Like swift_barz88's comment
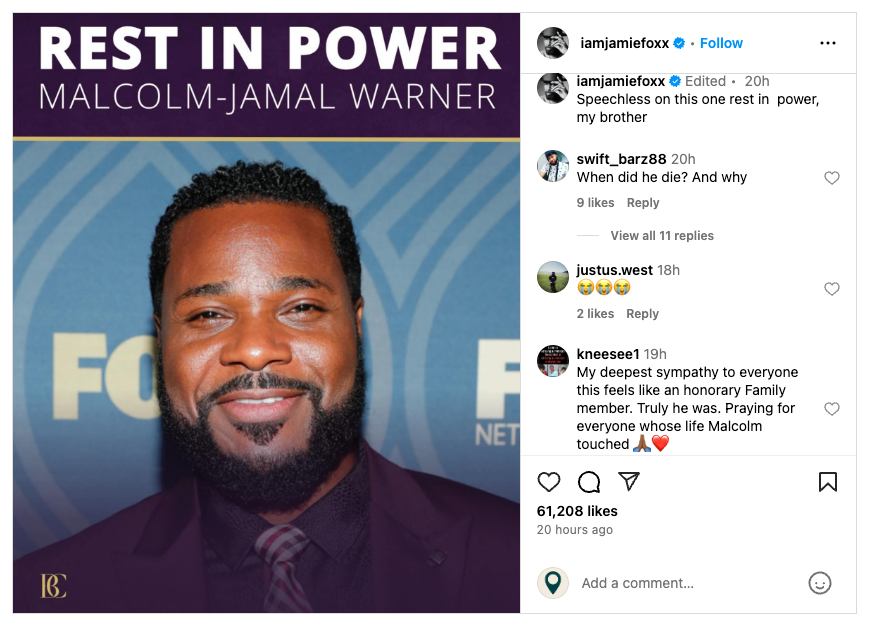Image resolution: width=873 pixels, height=628 pixels. click(x=832, y=178)
